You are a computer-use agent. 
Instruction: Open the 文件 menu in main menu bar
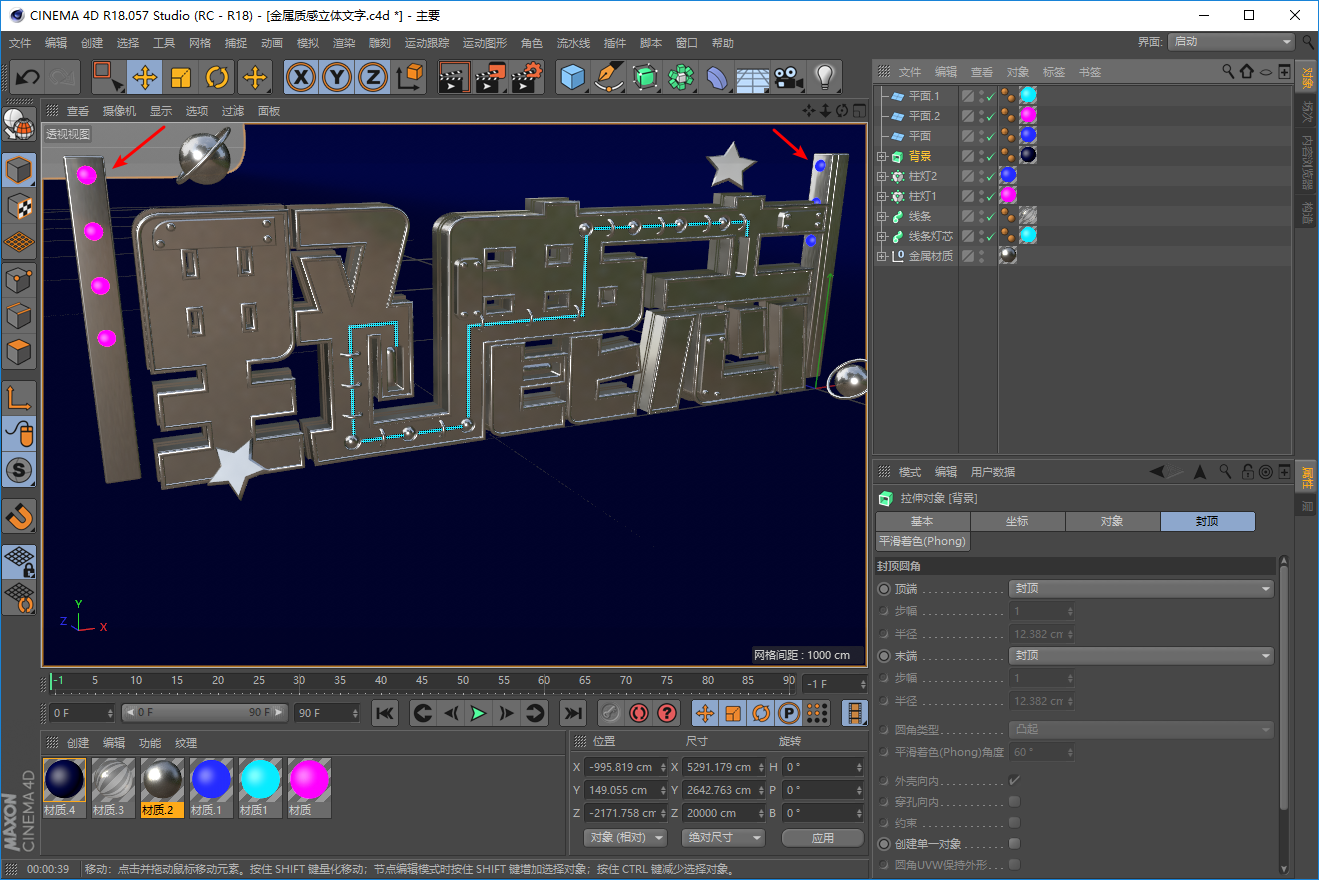tap(20, 43)
